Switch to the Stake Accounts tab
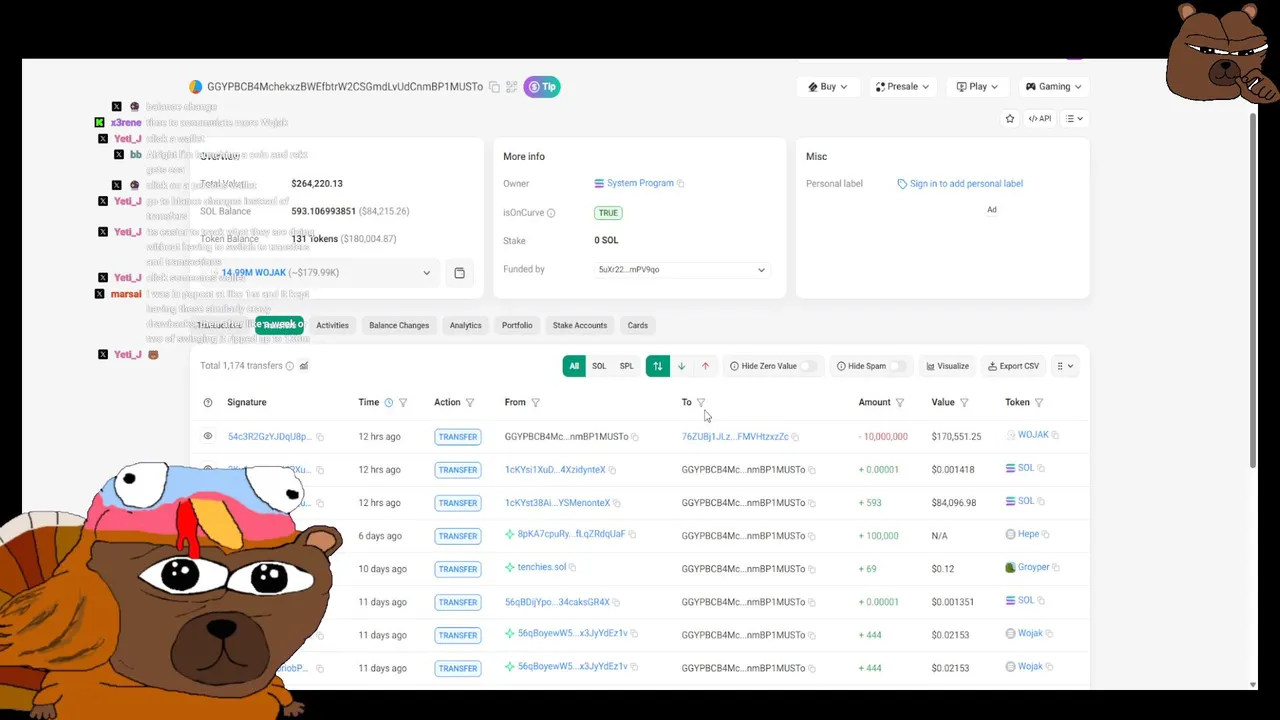This screenshot has height=720, width=1280. tap(580, 325)
